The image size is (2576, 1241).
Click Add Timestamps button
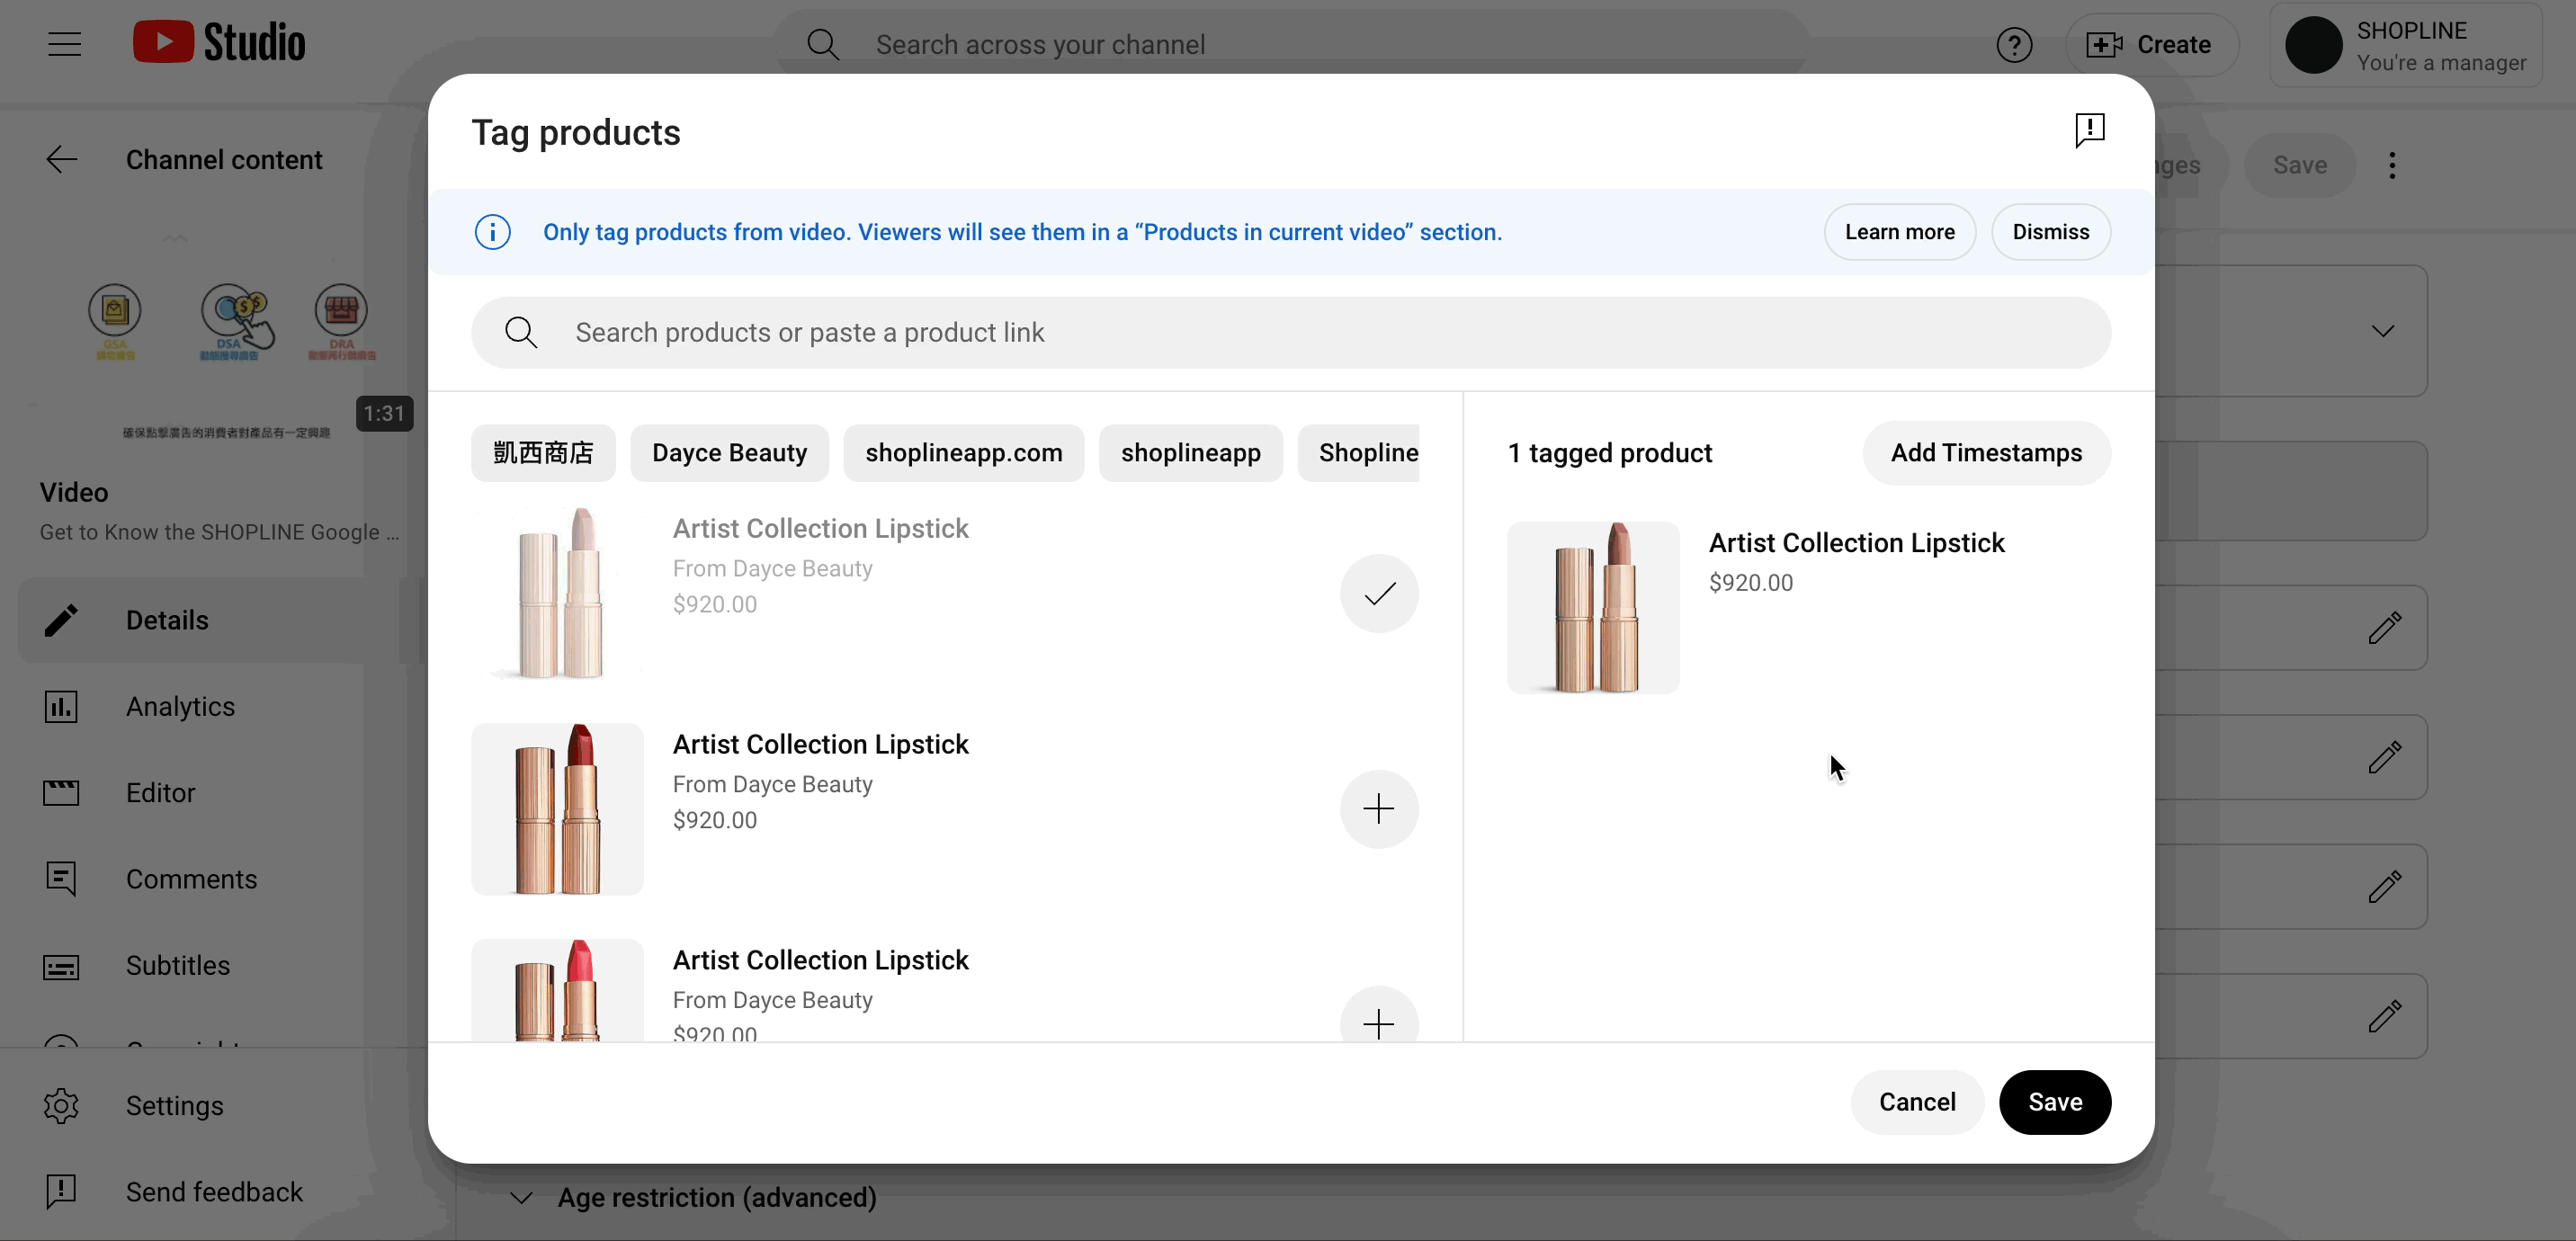1986,453
